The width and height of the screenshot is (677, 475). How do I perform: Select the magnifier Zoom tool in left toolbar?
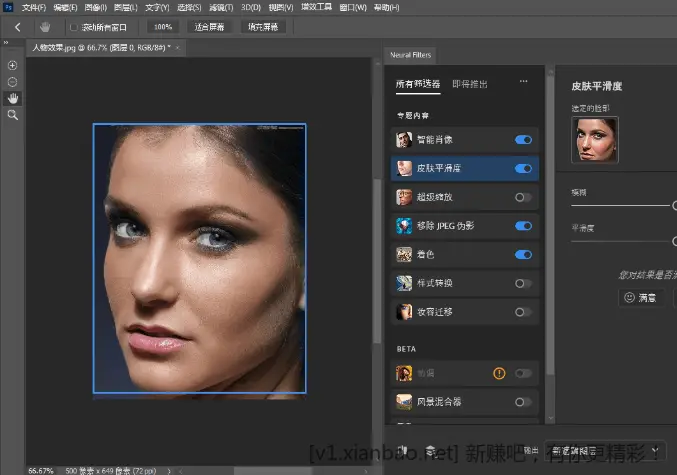click(x=13, y=115)
